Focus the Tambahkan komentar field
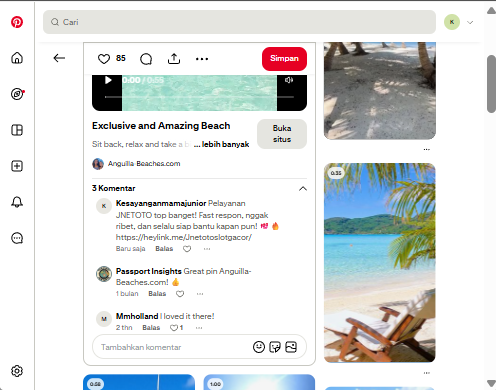The height and width of the screenshot is (390, 496). [x=199, y=347]
